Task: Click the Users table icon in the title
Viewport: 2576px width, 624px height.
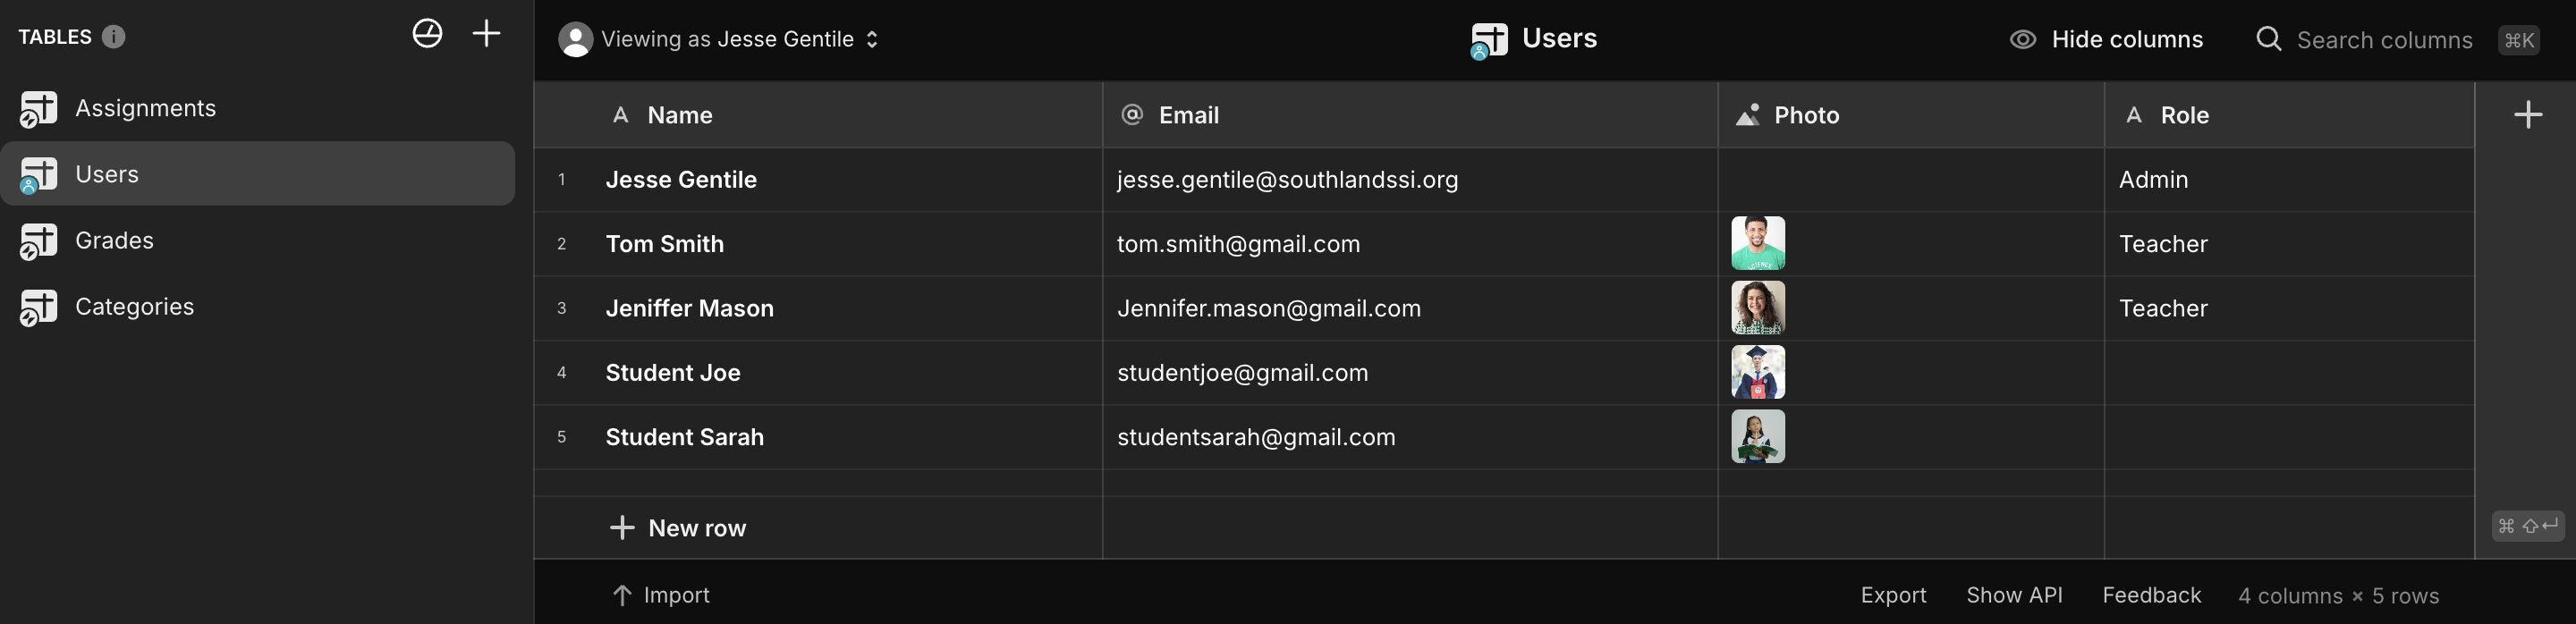Action: coord(1488,40)
